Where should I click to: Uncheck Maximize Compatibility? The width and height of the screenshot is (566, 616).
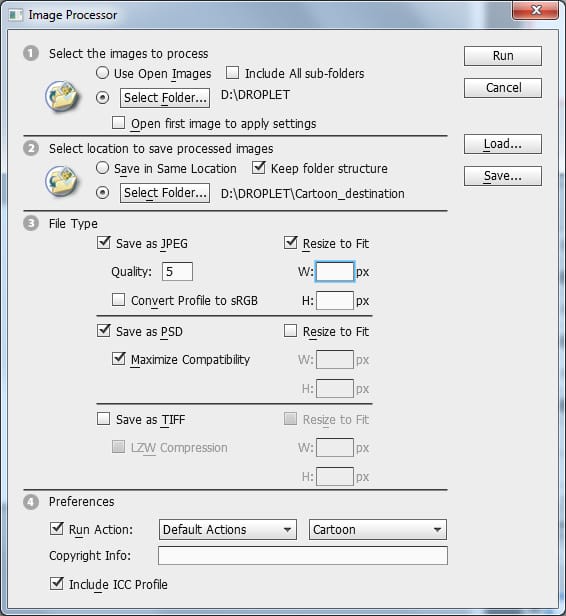[118, 358]
